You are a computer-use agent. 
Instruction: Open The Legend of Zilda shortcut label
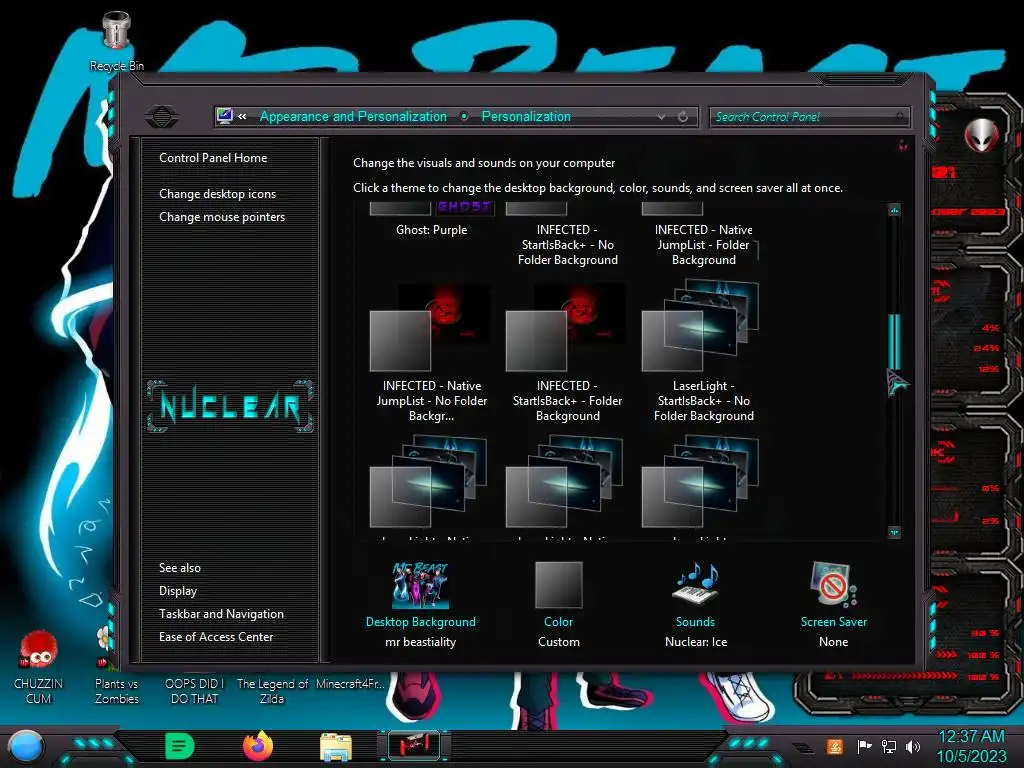(272, 691)
